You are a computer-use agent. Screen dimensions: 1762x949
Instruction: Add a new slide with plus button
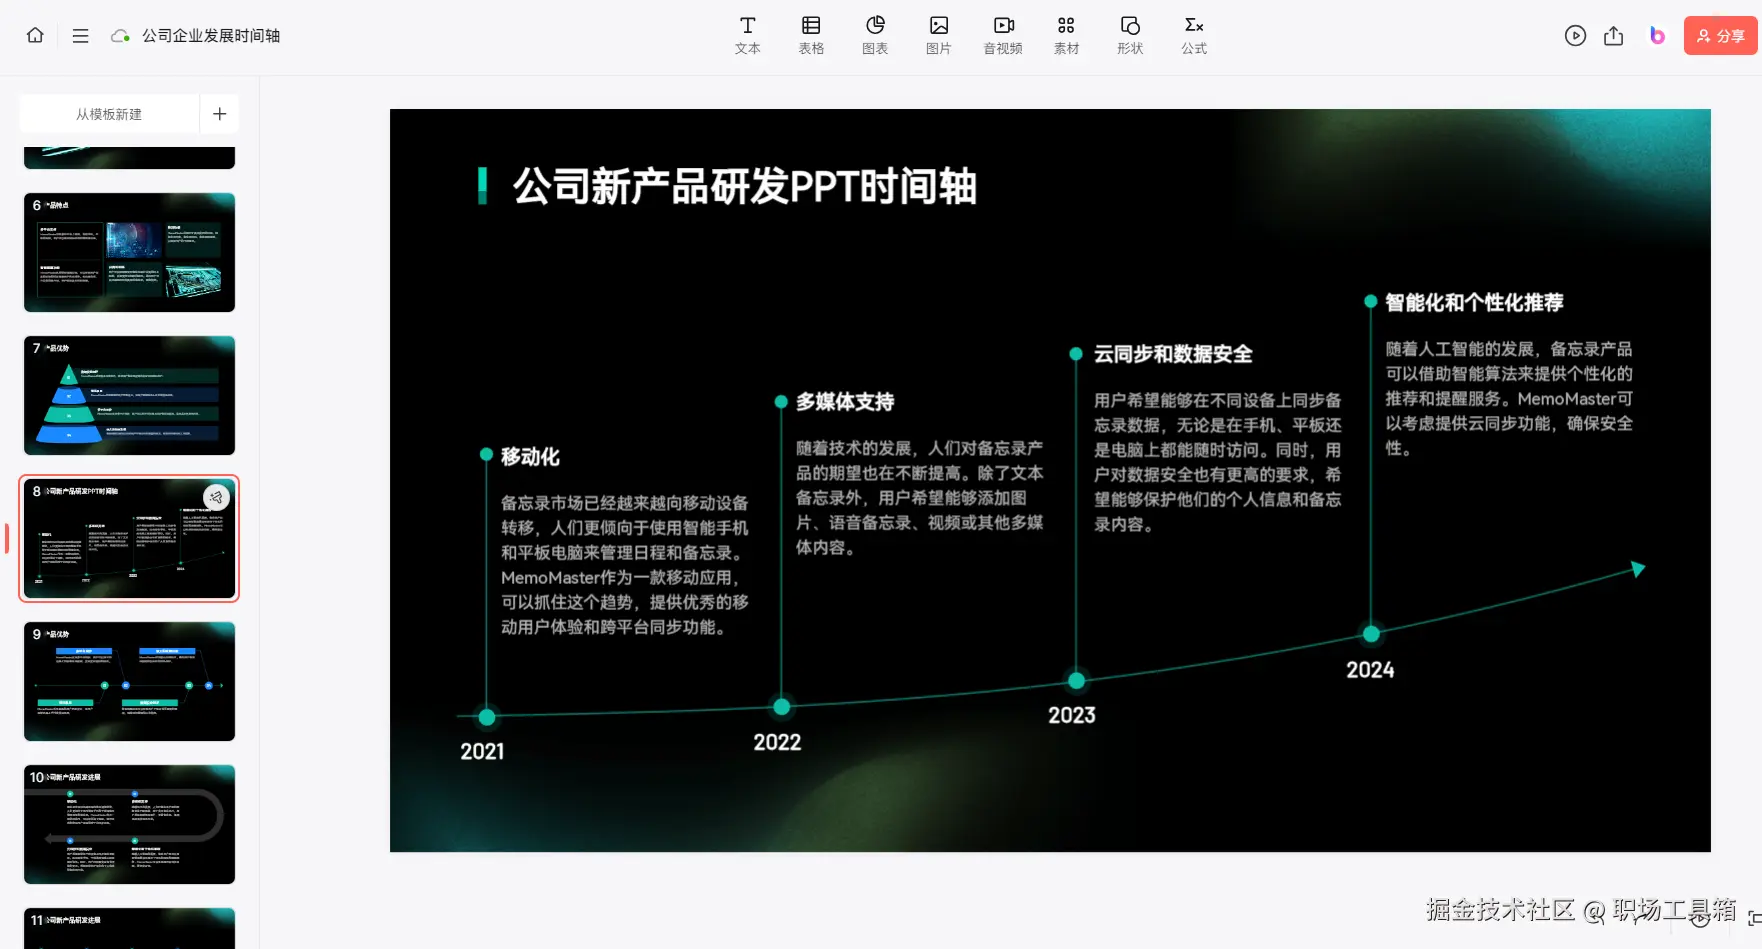220,114
